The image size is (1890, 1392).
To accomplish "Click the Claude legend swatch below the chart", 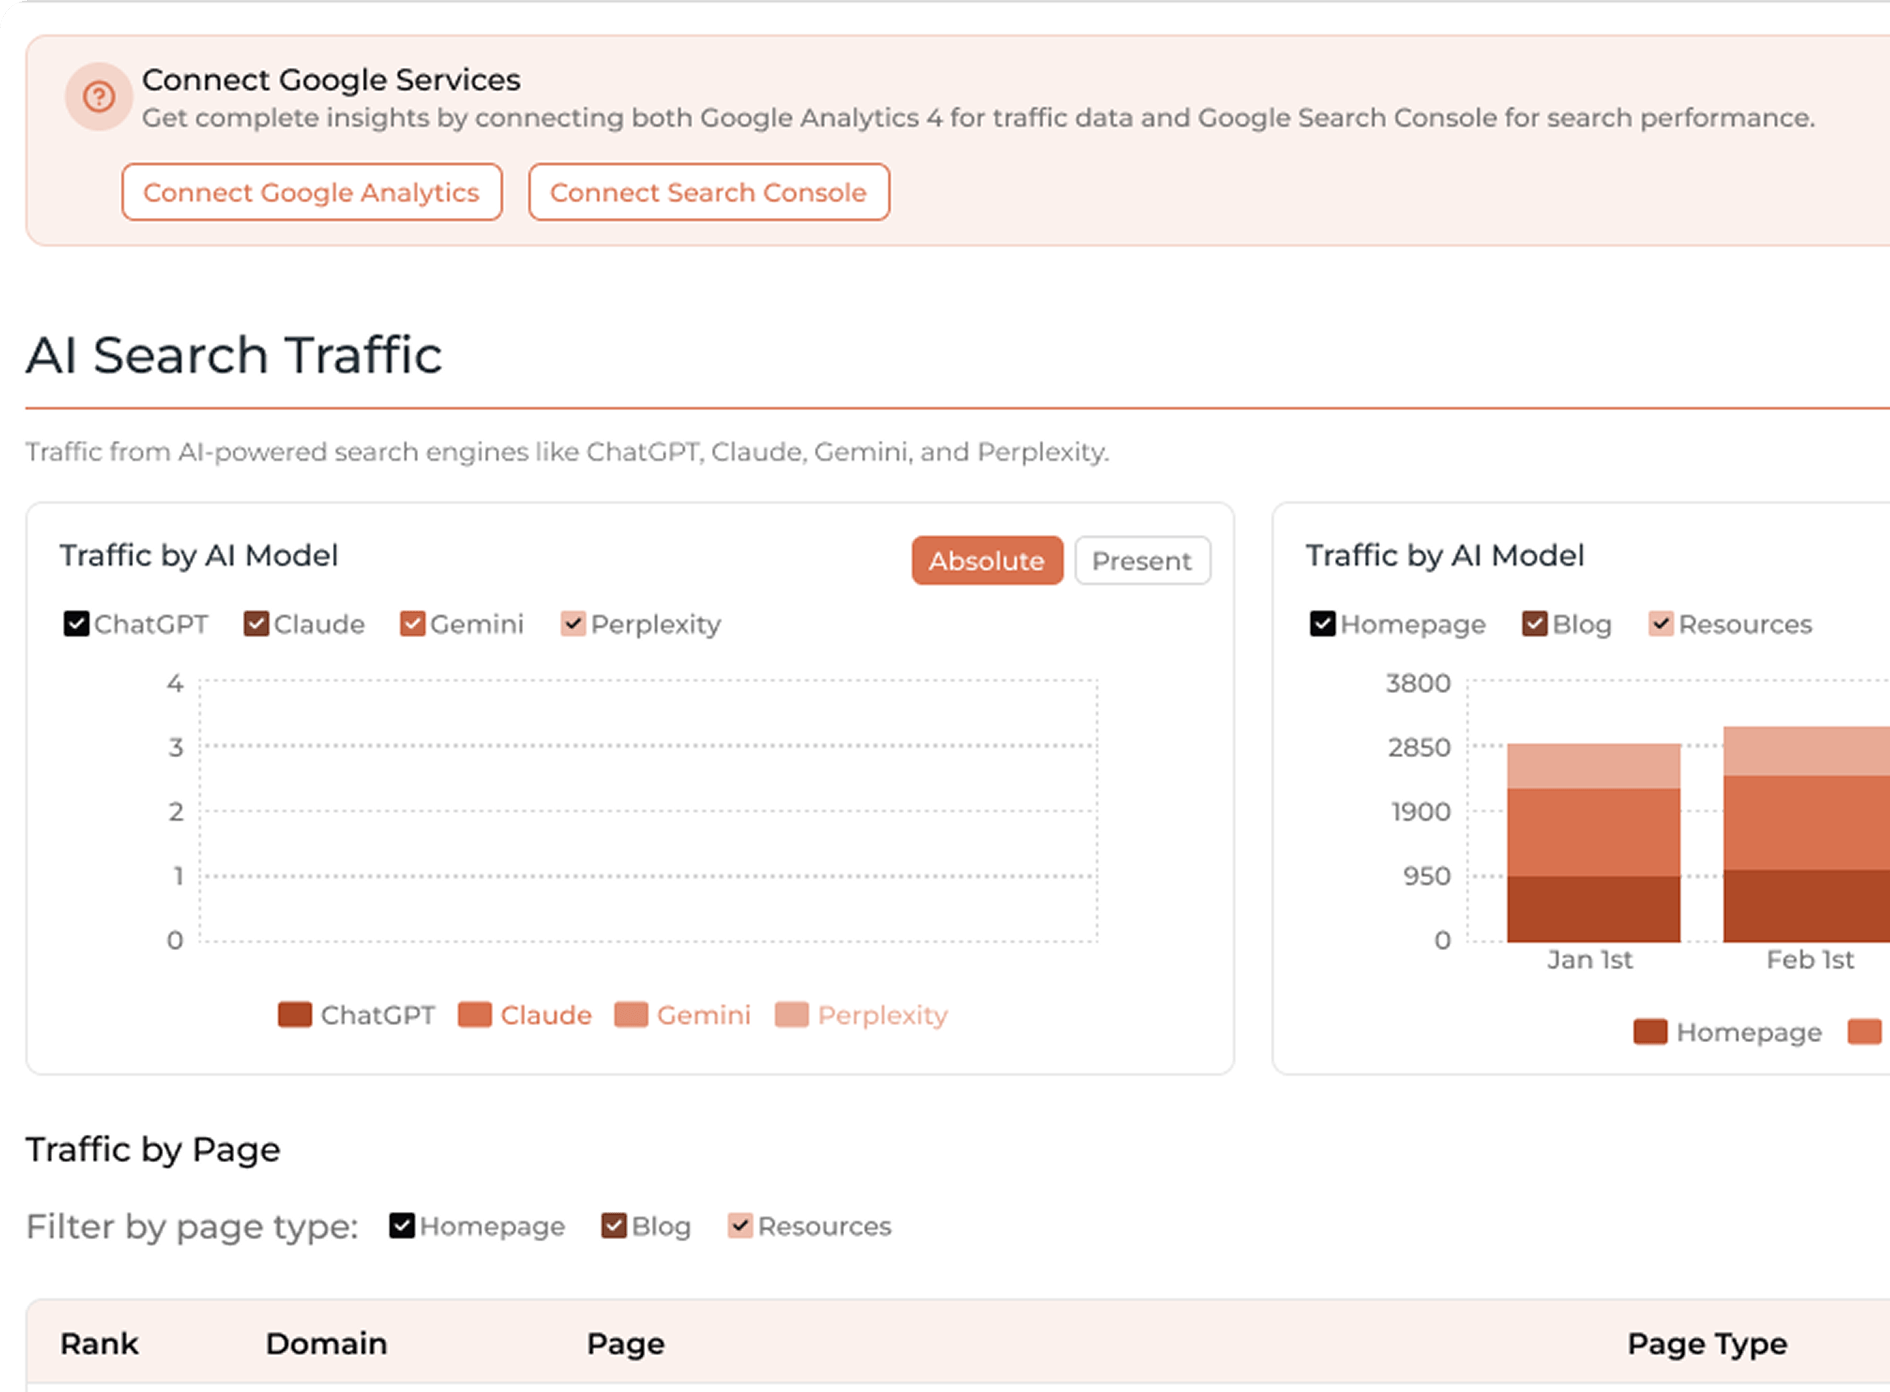I will click(474, 1014).
